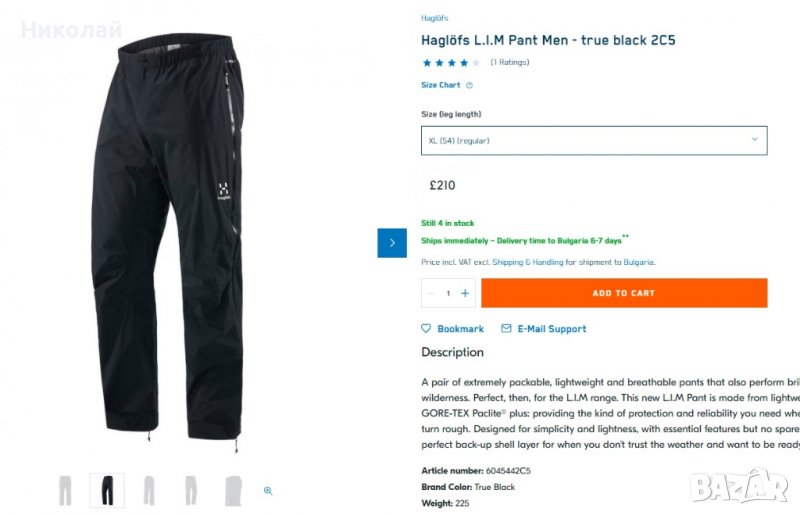
Task: Select the third pants thumbnail
Action: pyautogui.click(x=148, y=491)
